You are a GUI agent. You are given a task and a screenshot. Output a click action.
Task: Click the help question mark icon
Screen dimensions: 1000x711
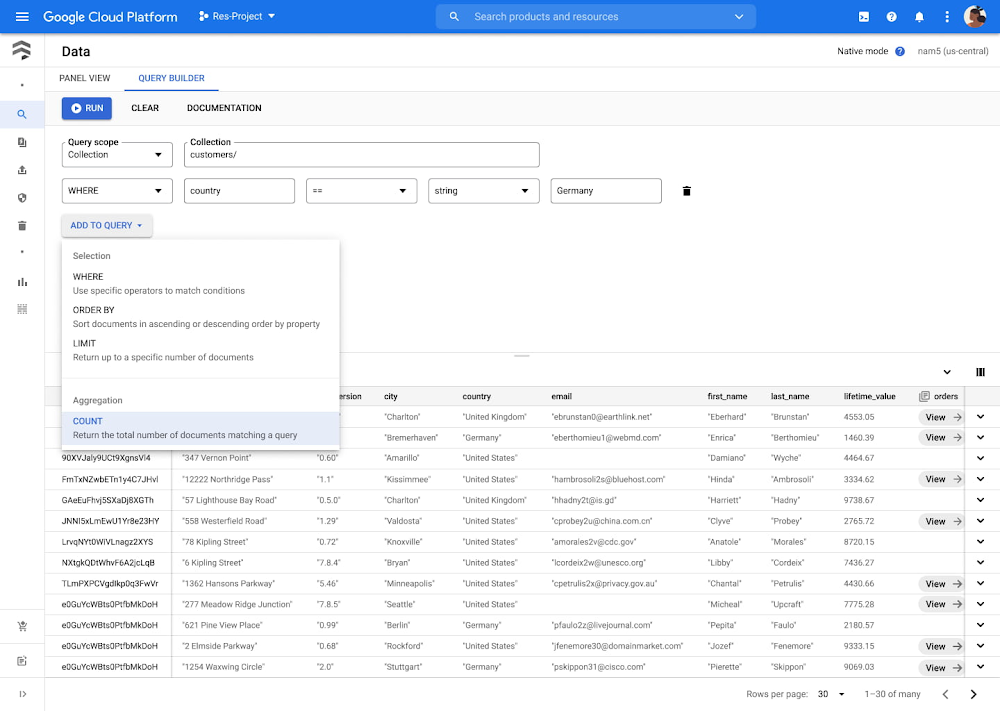[891, 17]
